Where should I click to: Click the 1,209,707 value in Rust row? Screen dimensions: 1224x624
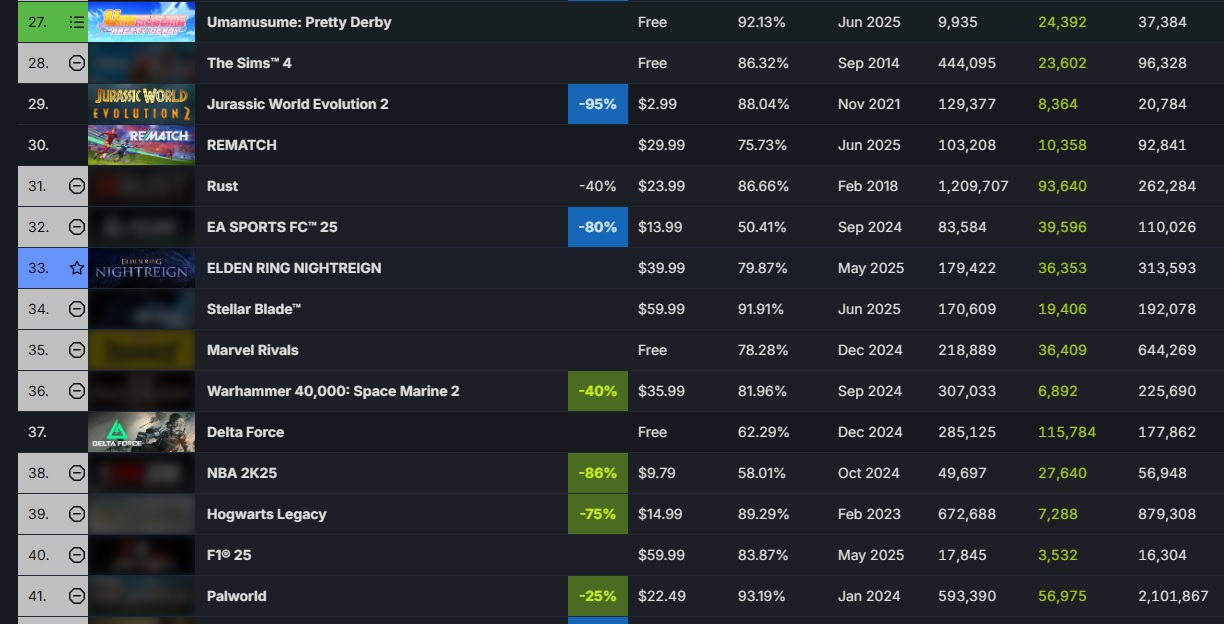tap(973, 186)
